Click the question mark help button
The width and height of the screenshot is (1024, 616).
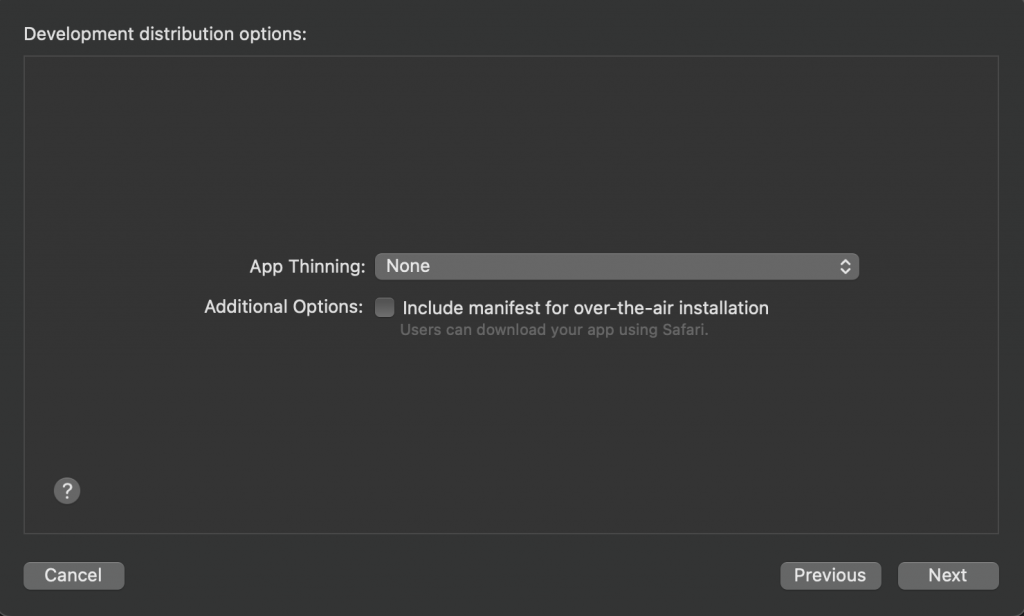pos(67,490)
